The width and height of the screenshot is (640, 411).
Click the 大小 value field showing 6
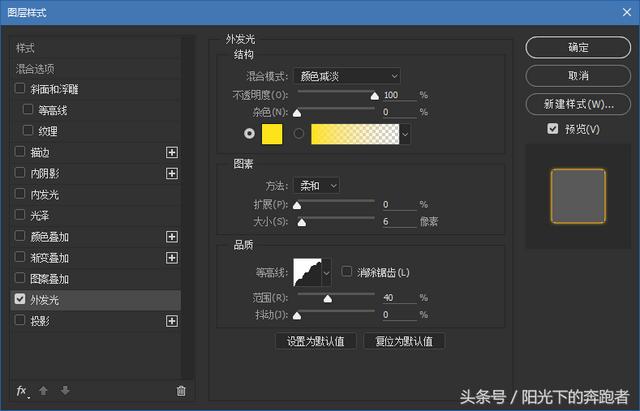tap(399, 222)
